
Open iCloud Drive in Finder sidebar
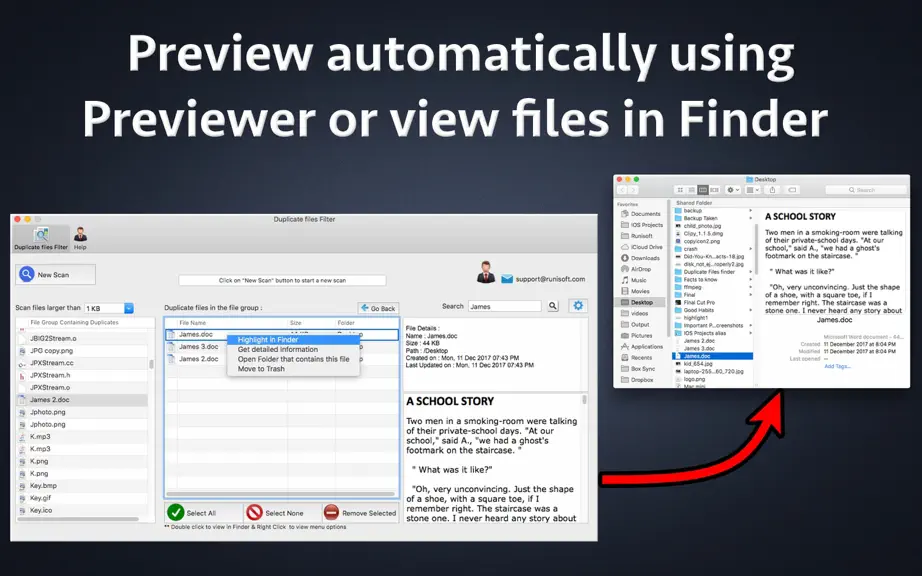[x=641, y=247]
